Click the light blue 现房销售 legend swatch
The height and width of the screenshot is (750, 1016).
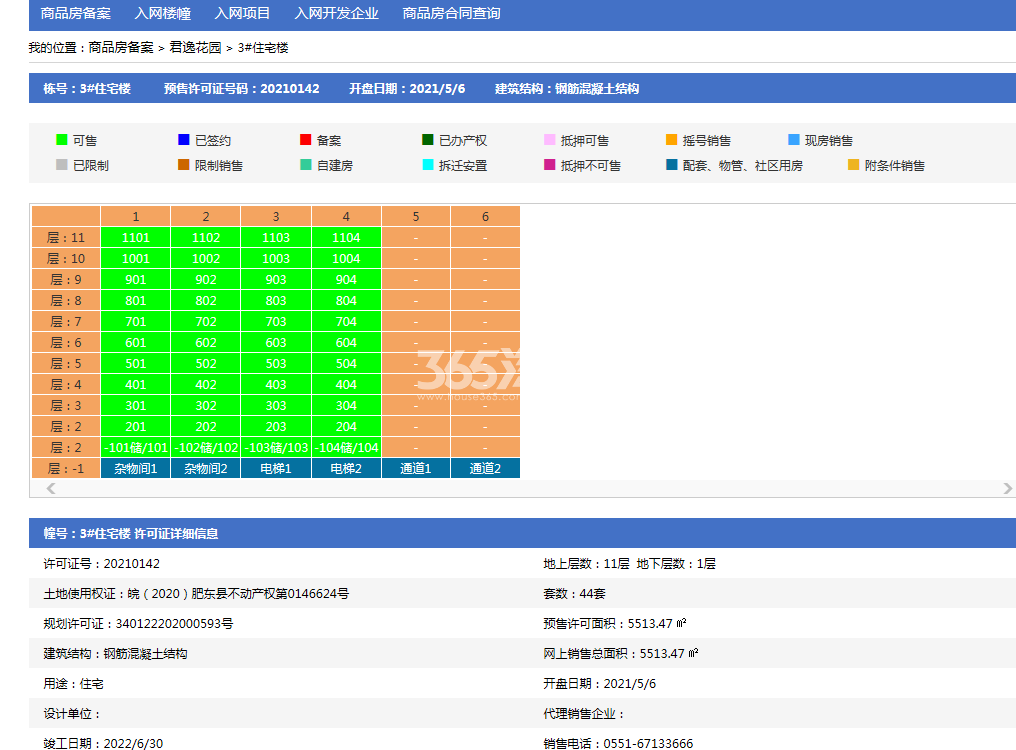click(x=794, y=139)
